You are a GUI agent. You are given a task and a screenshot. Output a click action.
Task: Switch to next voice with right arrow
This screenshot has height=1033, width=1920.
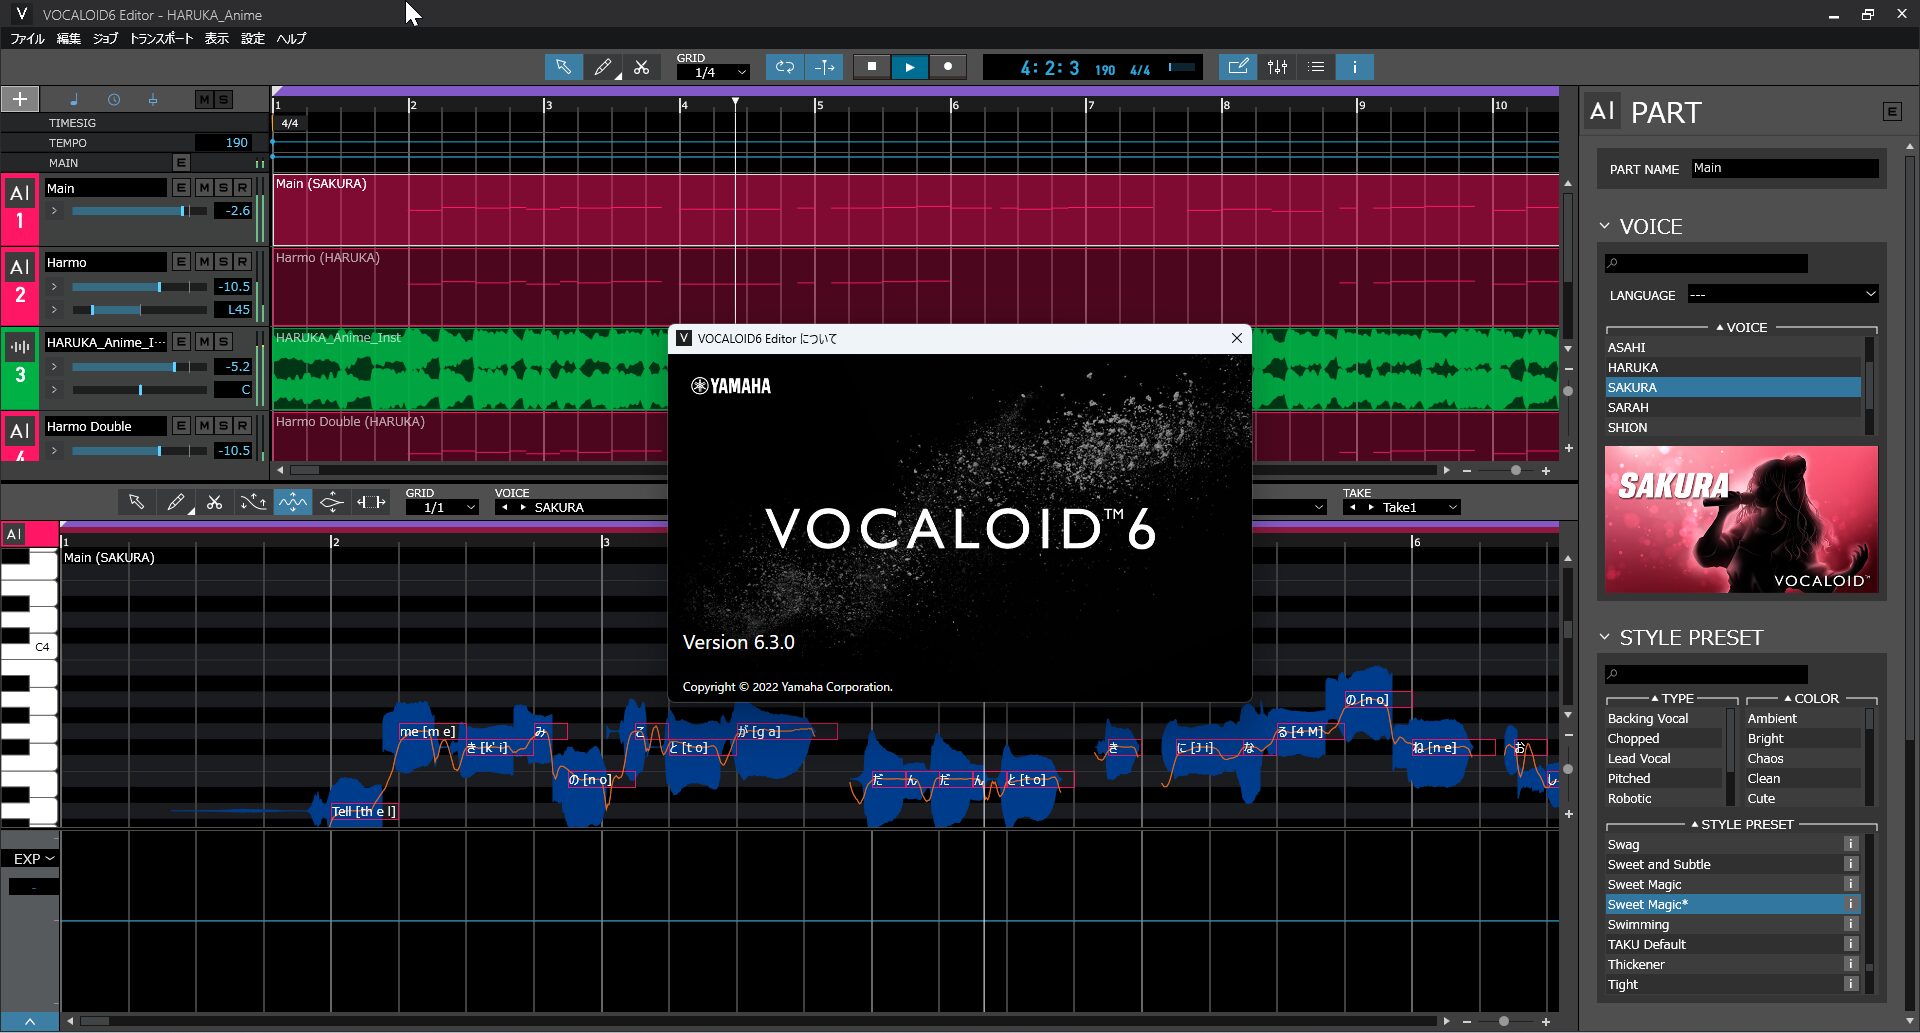(x=522, y=508)
